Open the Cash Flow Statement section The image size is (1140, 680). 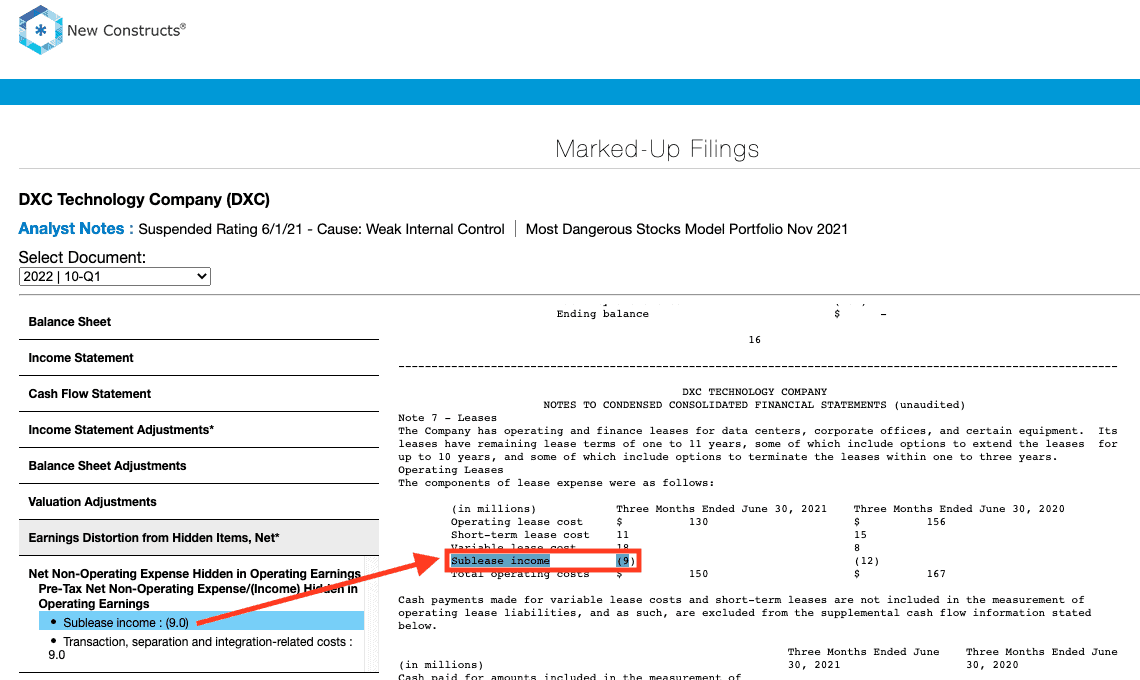click(x=198, y=393)
